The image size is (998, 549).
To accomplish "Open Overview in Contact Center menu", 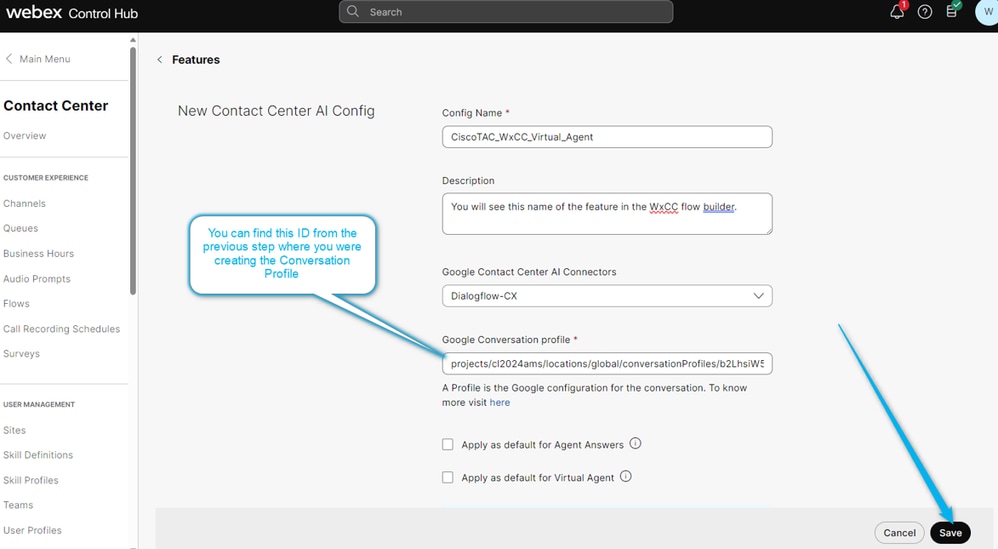I will [x=25, y=136].
